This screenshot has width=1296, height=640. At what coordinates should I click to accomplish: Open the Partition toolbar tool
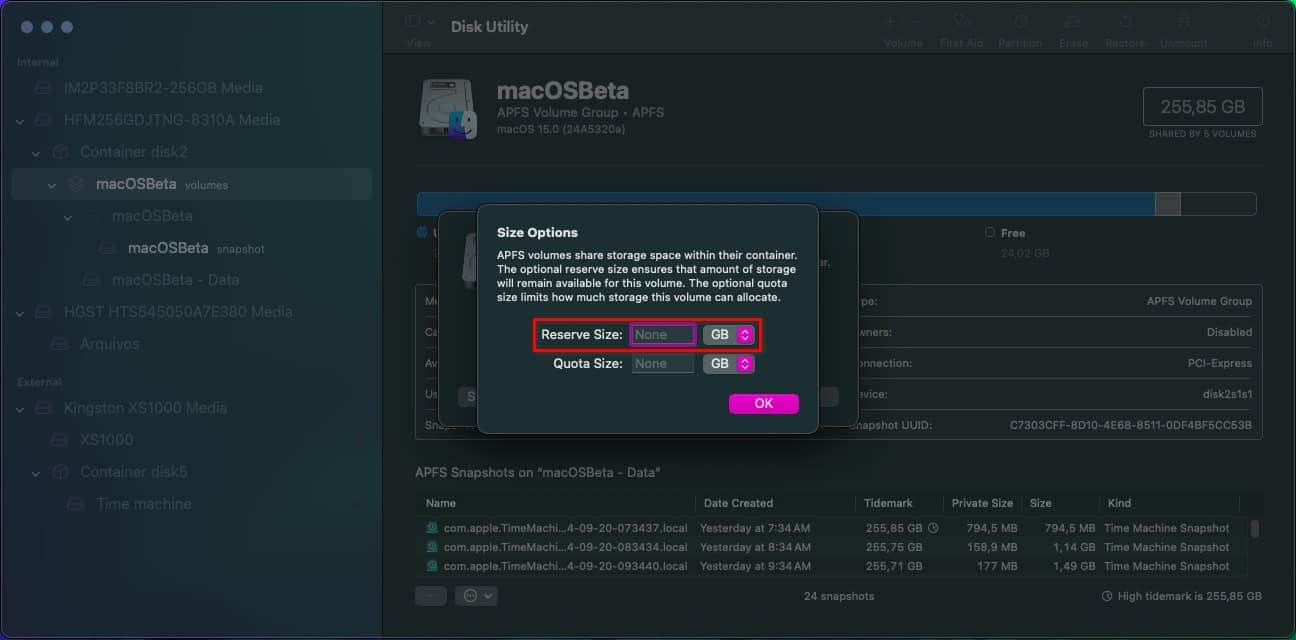(x=1020, y=22)
